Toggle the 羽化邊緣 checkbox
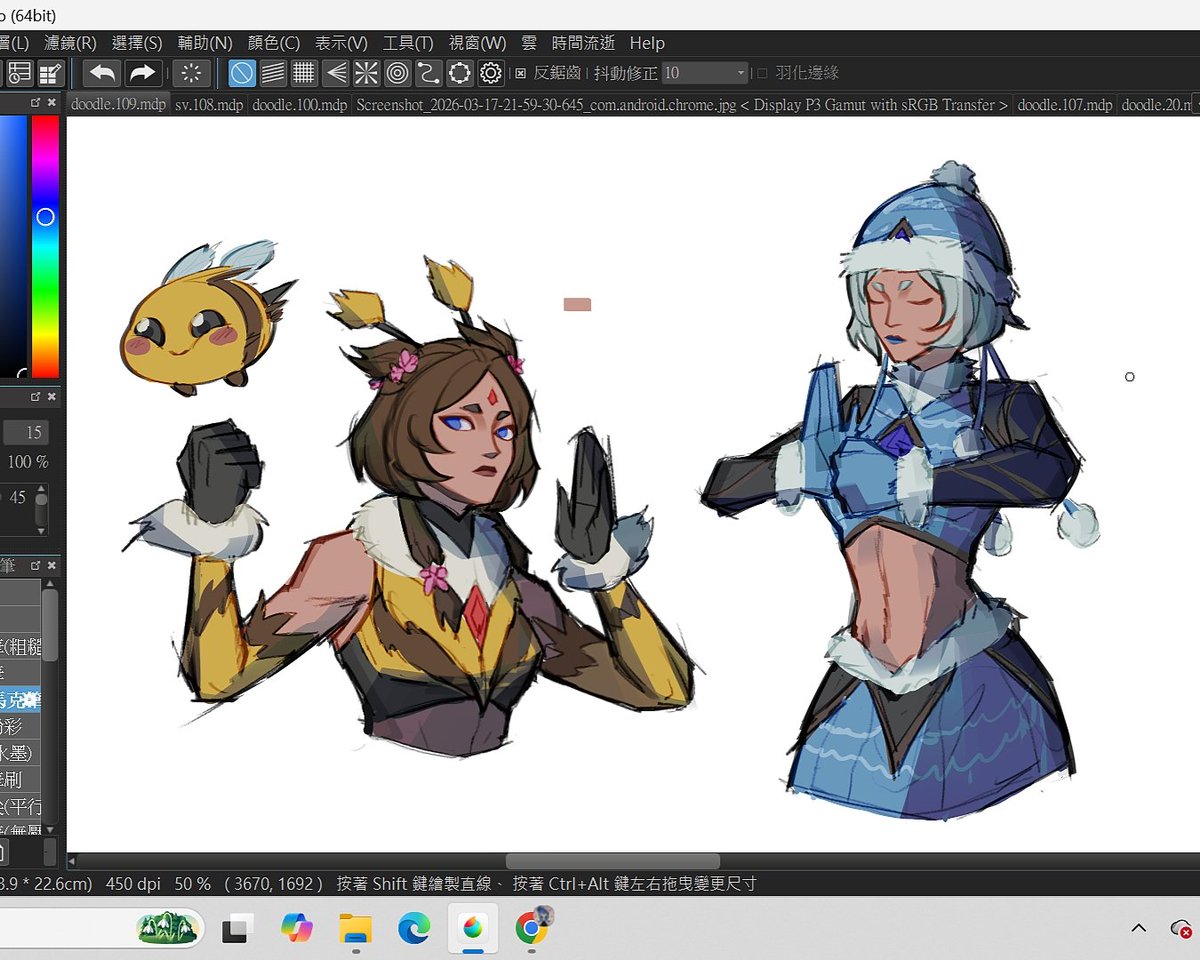1200x960 pixels. (x=762, y=73)
